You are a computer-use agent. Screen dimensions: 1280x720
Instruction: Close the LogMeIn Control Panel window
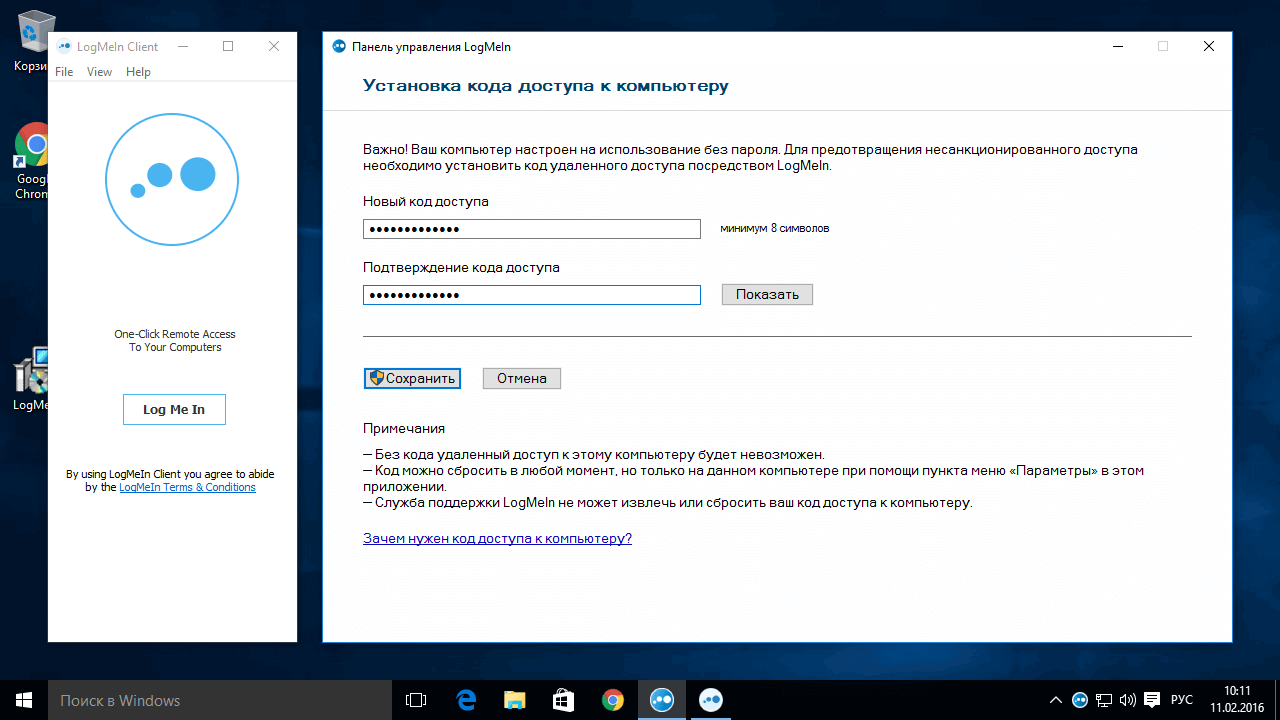click(x=1209, y=46)
